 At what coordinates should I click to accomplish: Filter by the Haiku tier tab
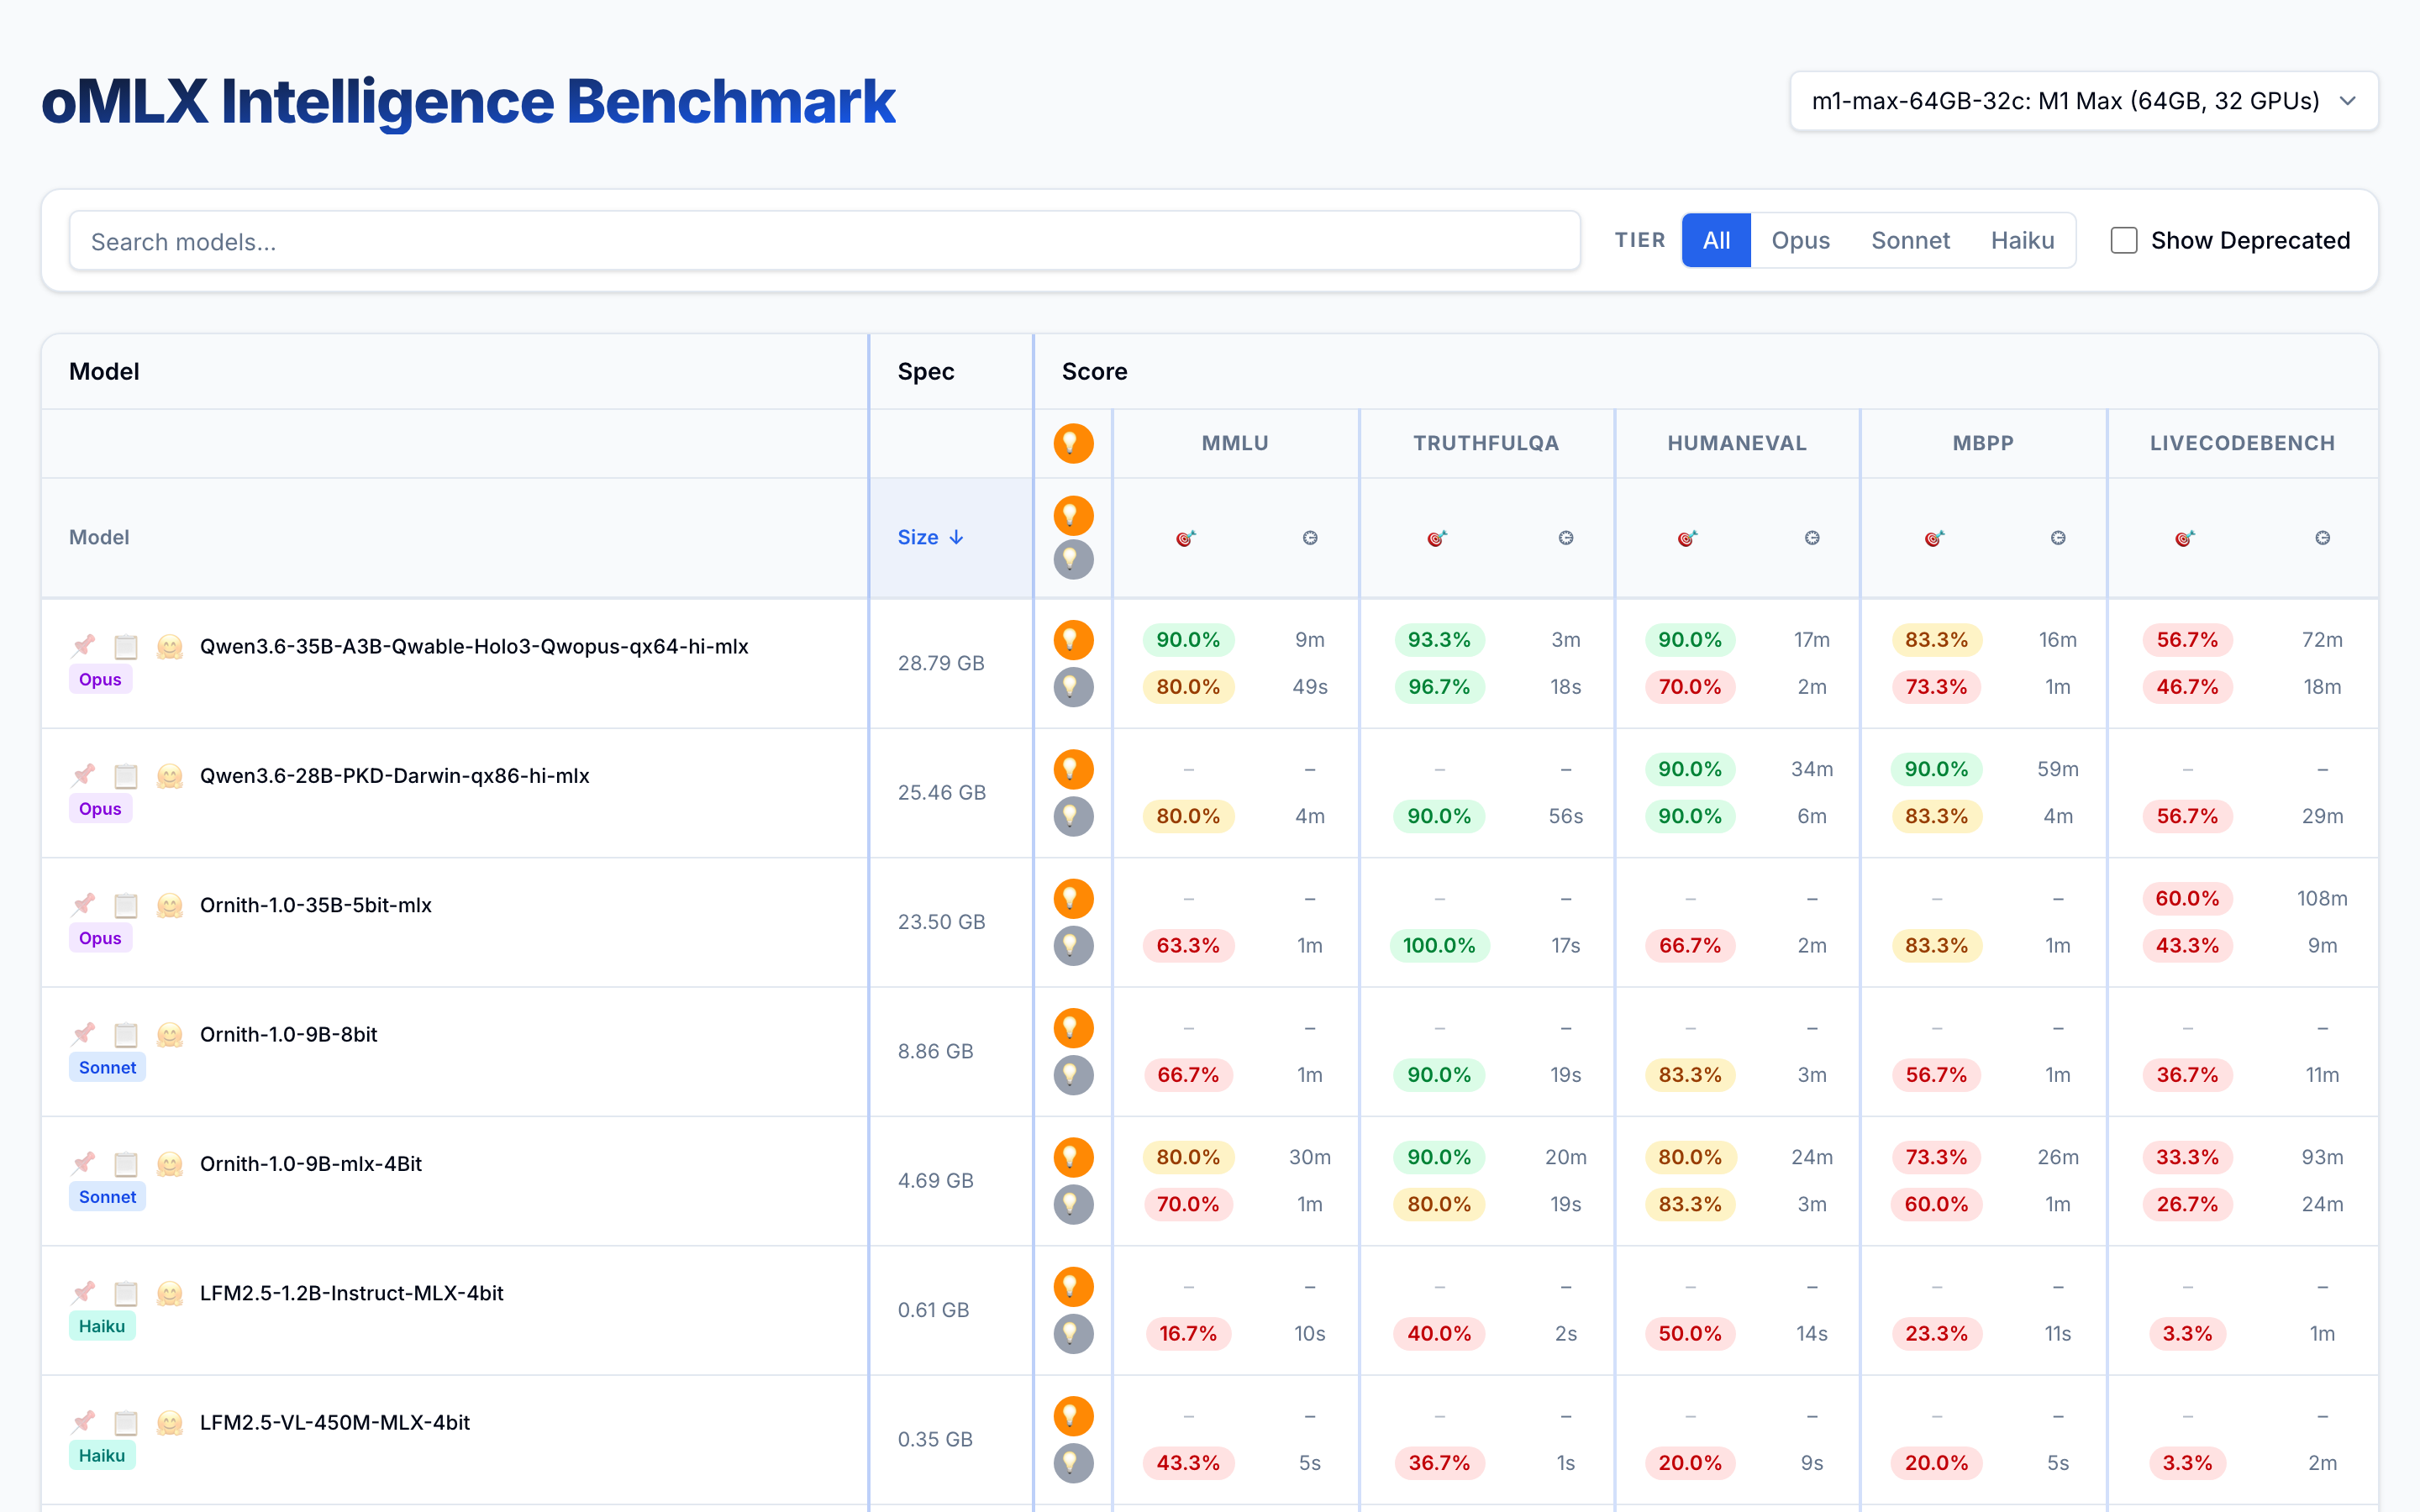click(x=2022, y=240)
